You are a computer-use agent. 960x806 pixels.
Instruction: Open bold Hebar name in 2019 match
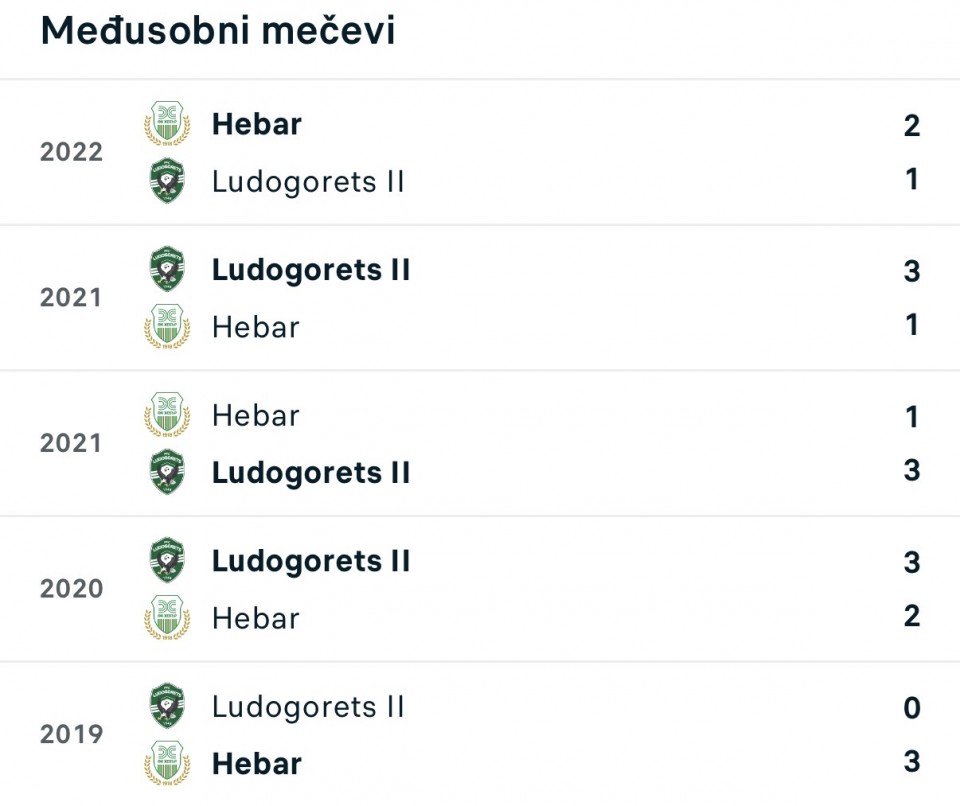tap(257, 763)
